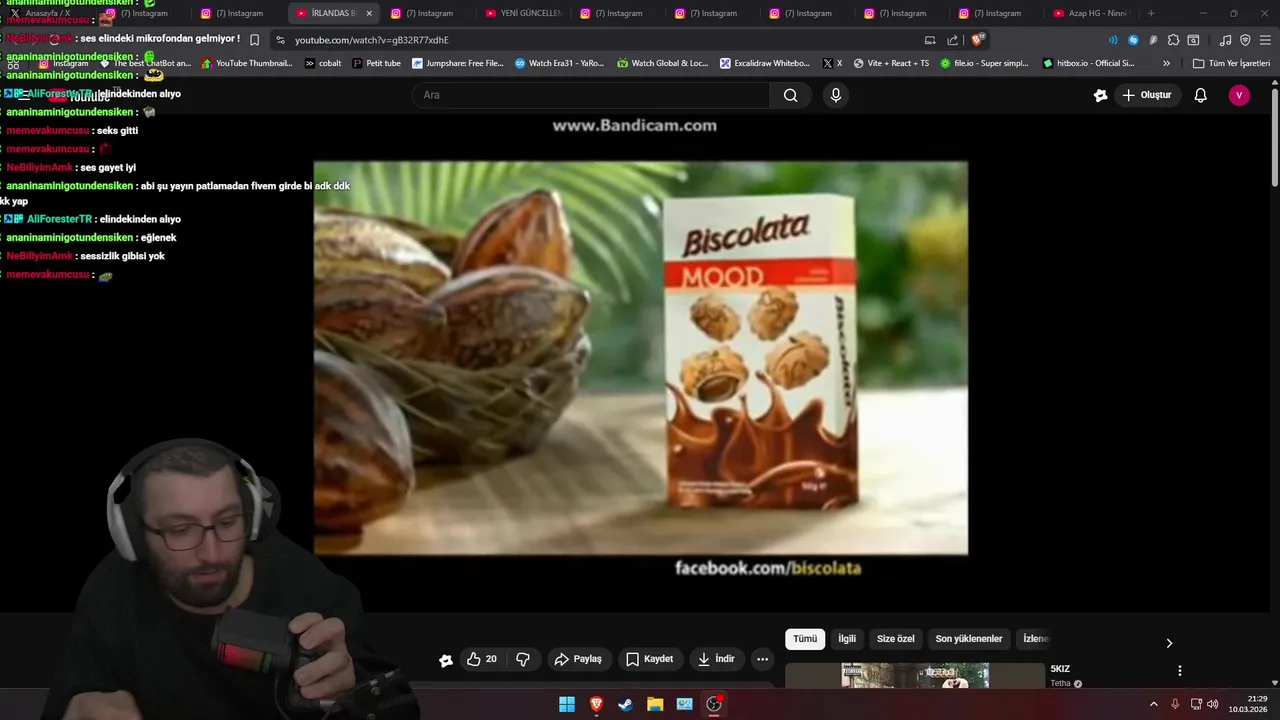Viewport: 1280px width, 720px height.
Task: Open the Excalidraw Whitebo... bookmark
Action: tap(763, 63)
